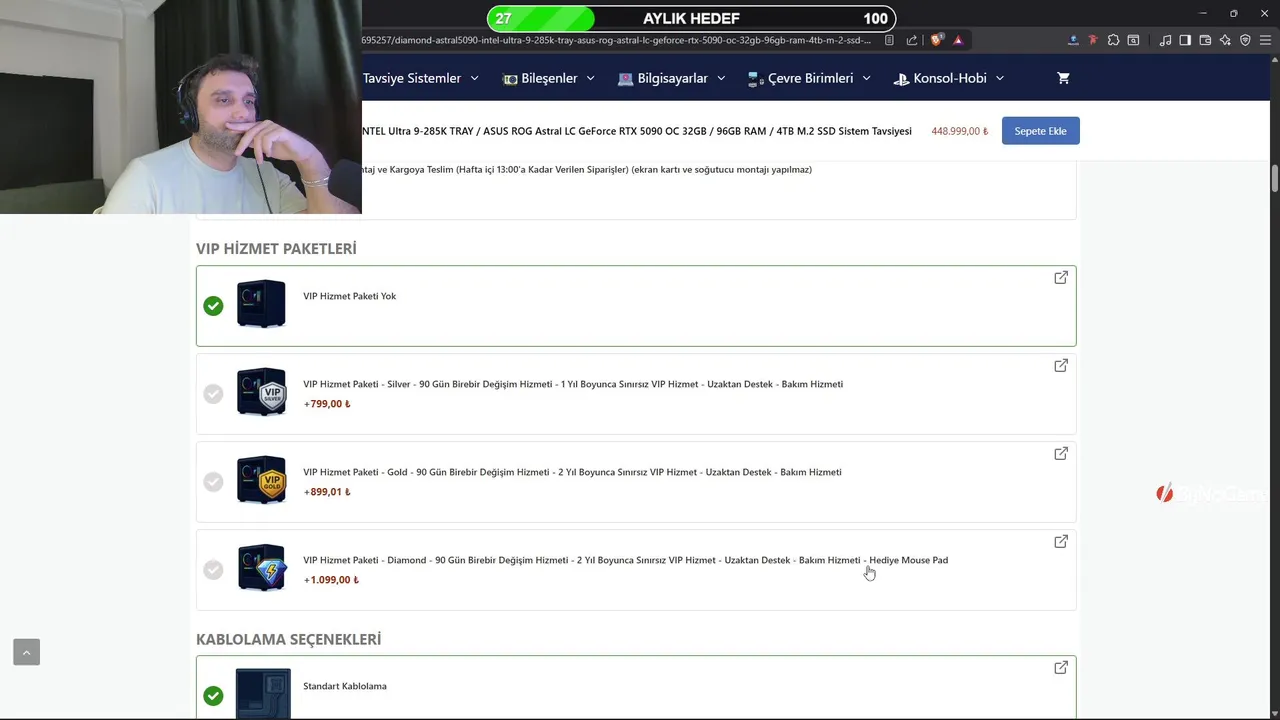The height and width of the screenshot is (720, 1280).
Task: Toggle the browser sidebar panel icon
Action: click(x=1185, y=40)
